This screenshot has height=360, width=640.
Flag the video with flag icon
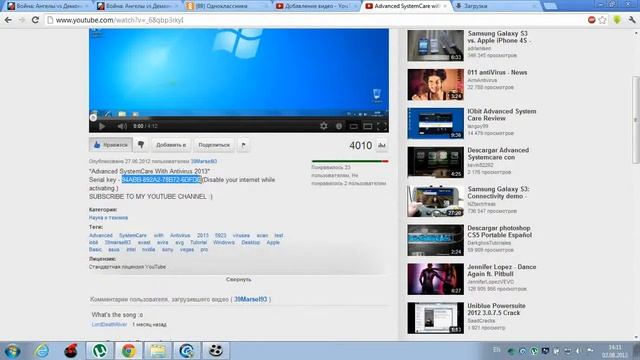click(243, 145)
